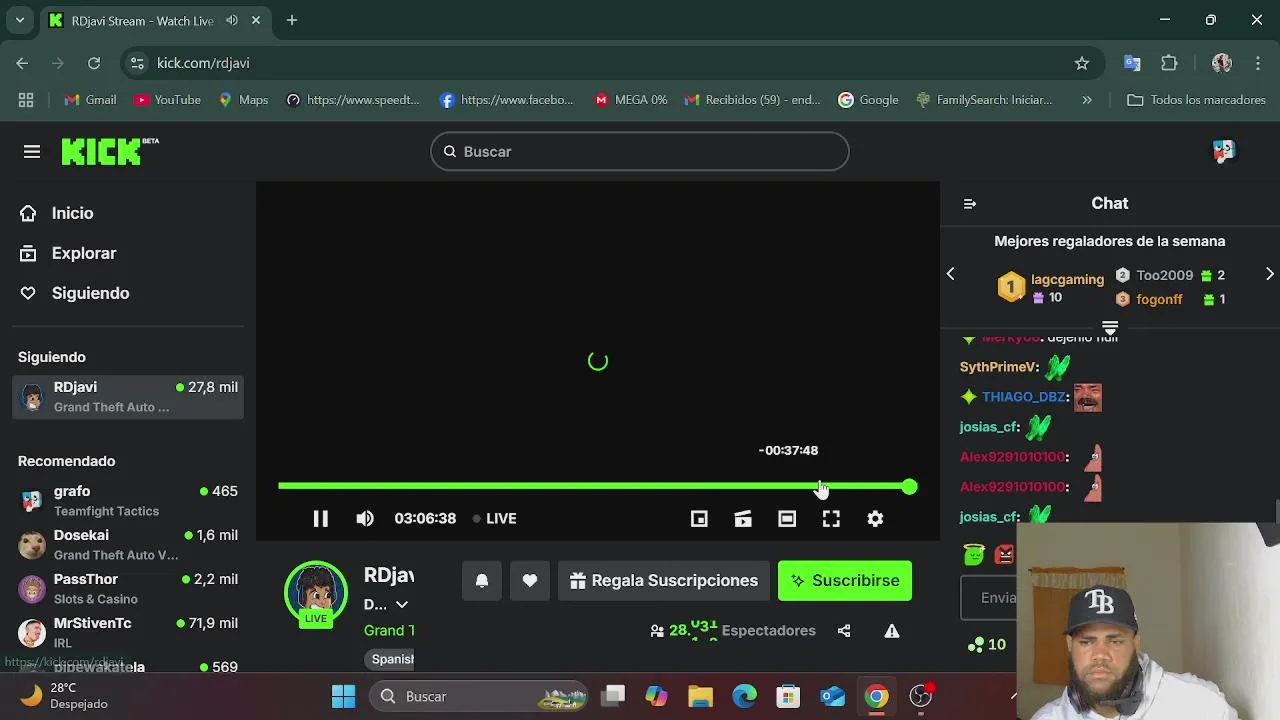Viewport: 1280px width, 720px height.
Task: Click RDjavi channel avatar
Action: click(316, 593)
